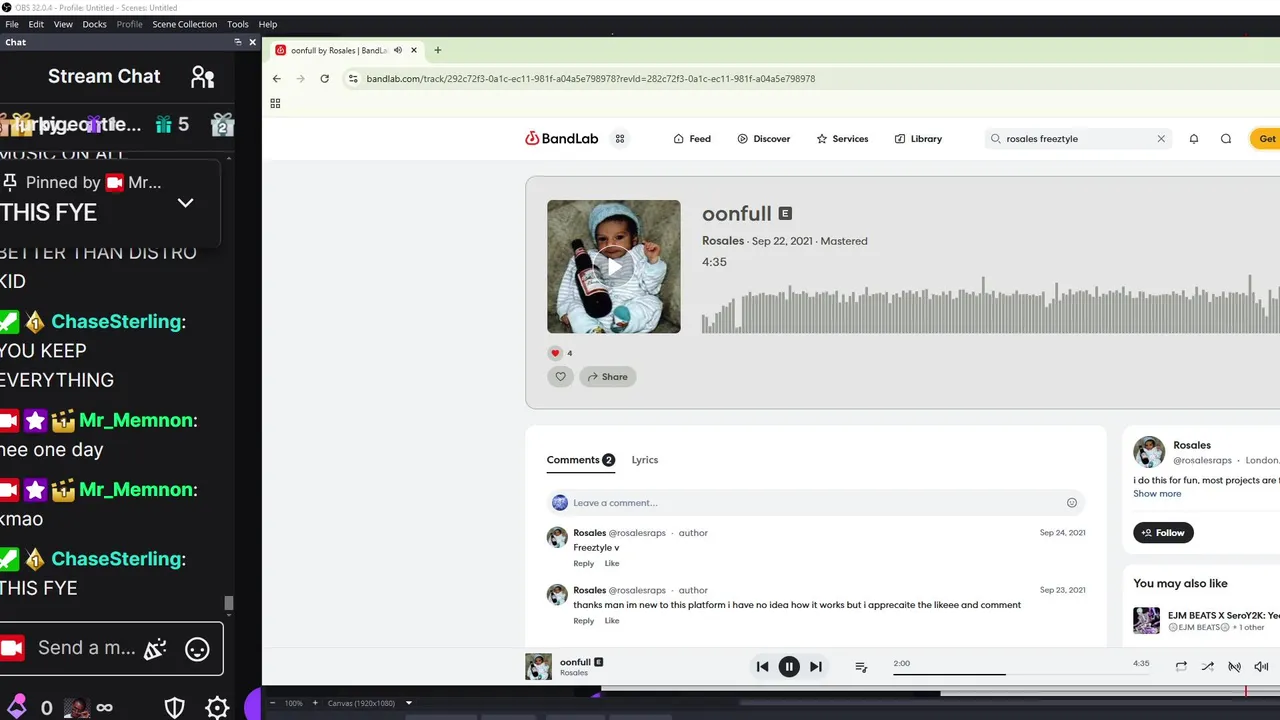Reload the BandLab page

click(325, 78)
